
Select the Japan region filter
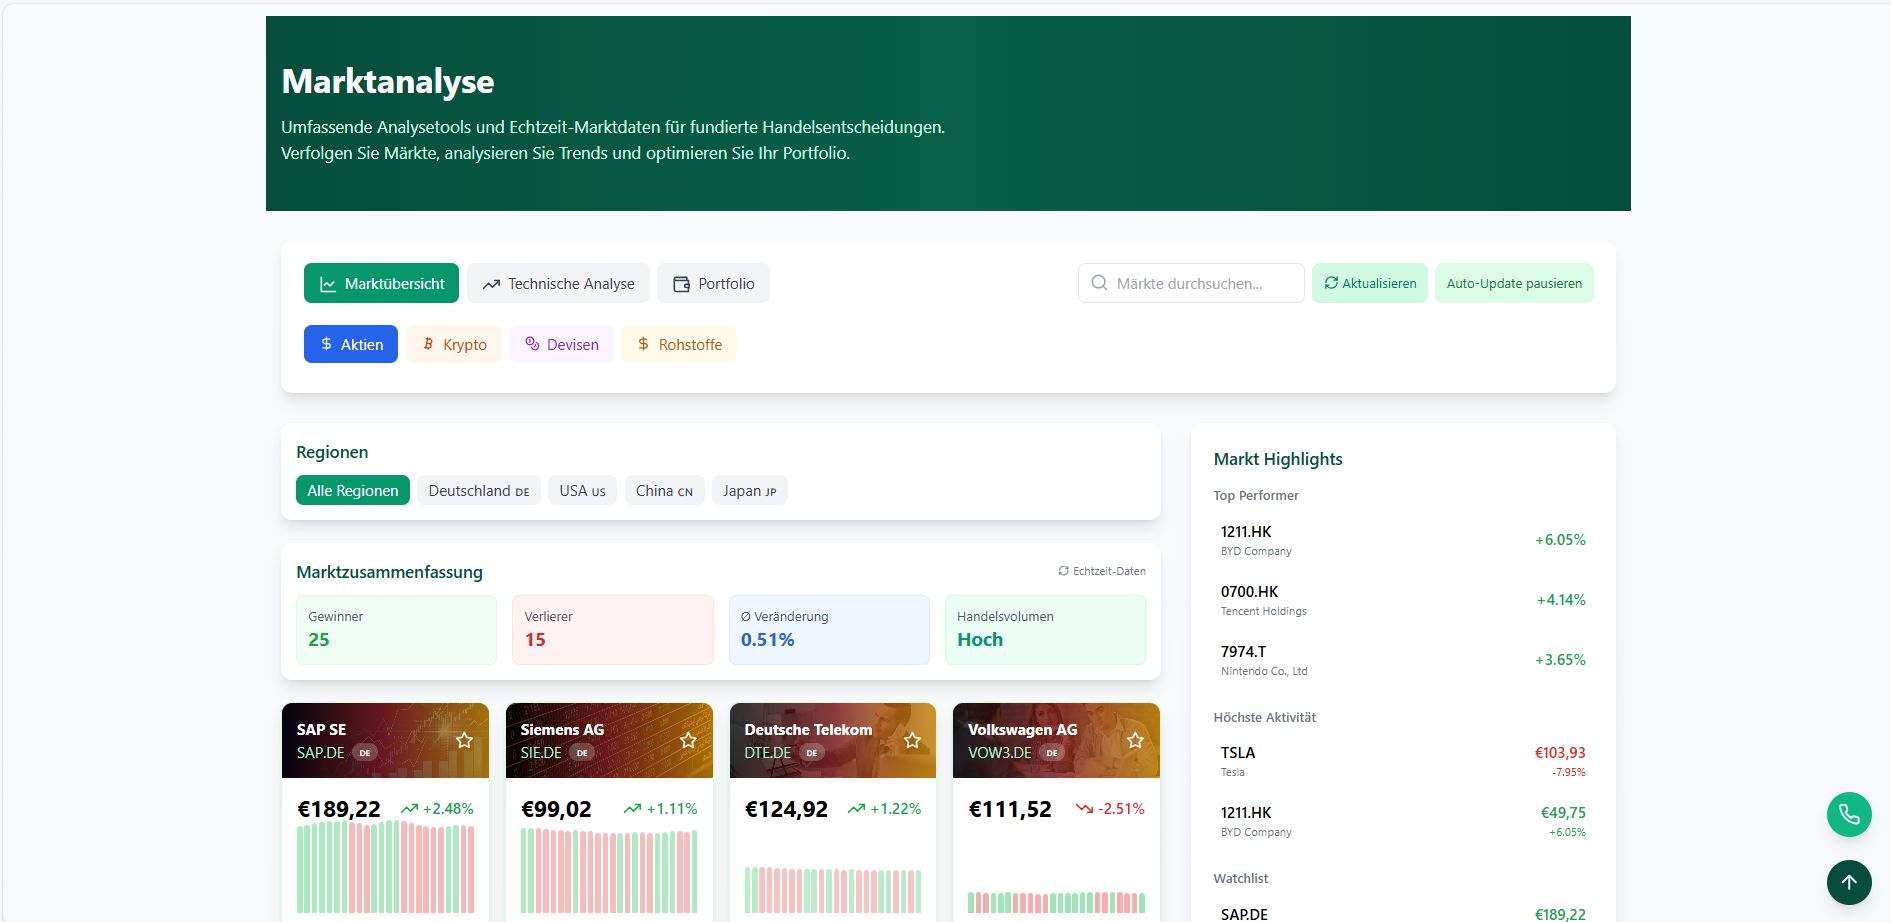click(749, 491)
